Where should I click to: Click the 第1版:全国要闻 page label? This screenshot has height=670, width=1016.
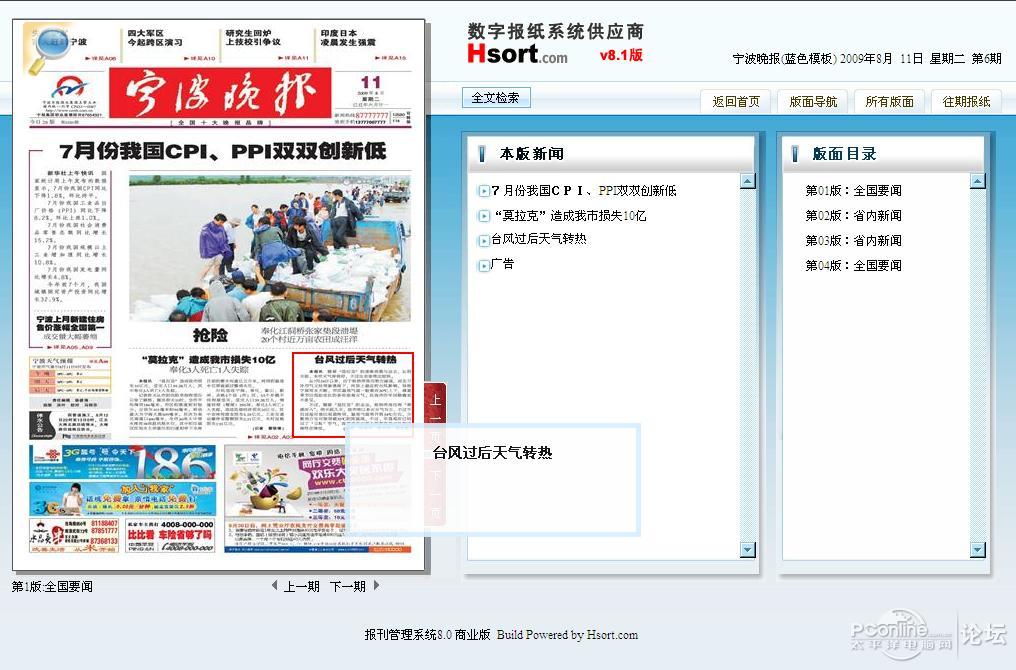(x=52, y=586)
